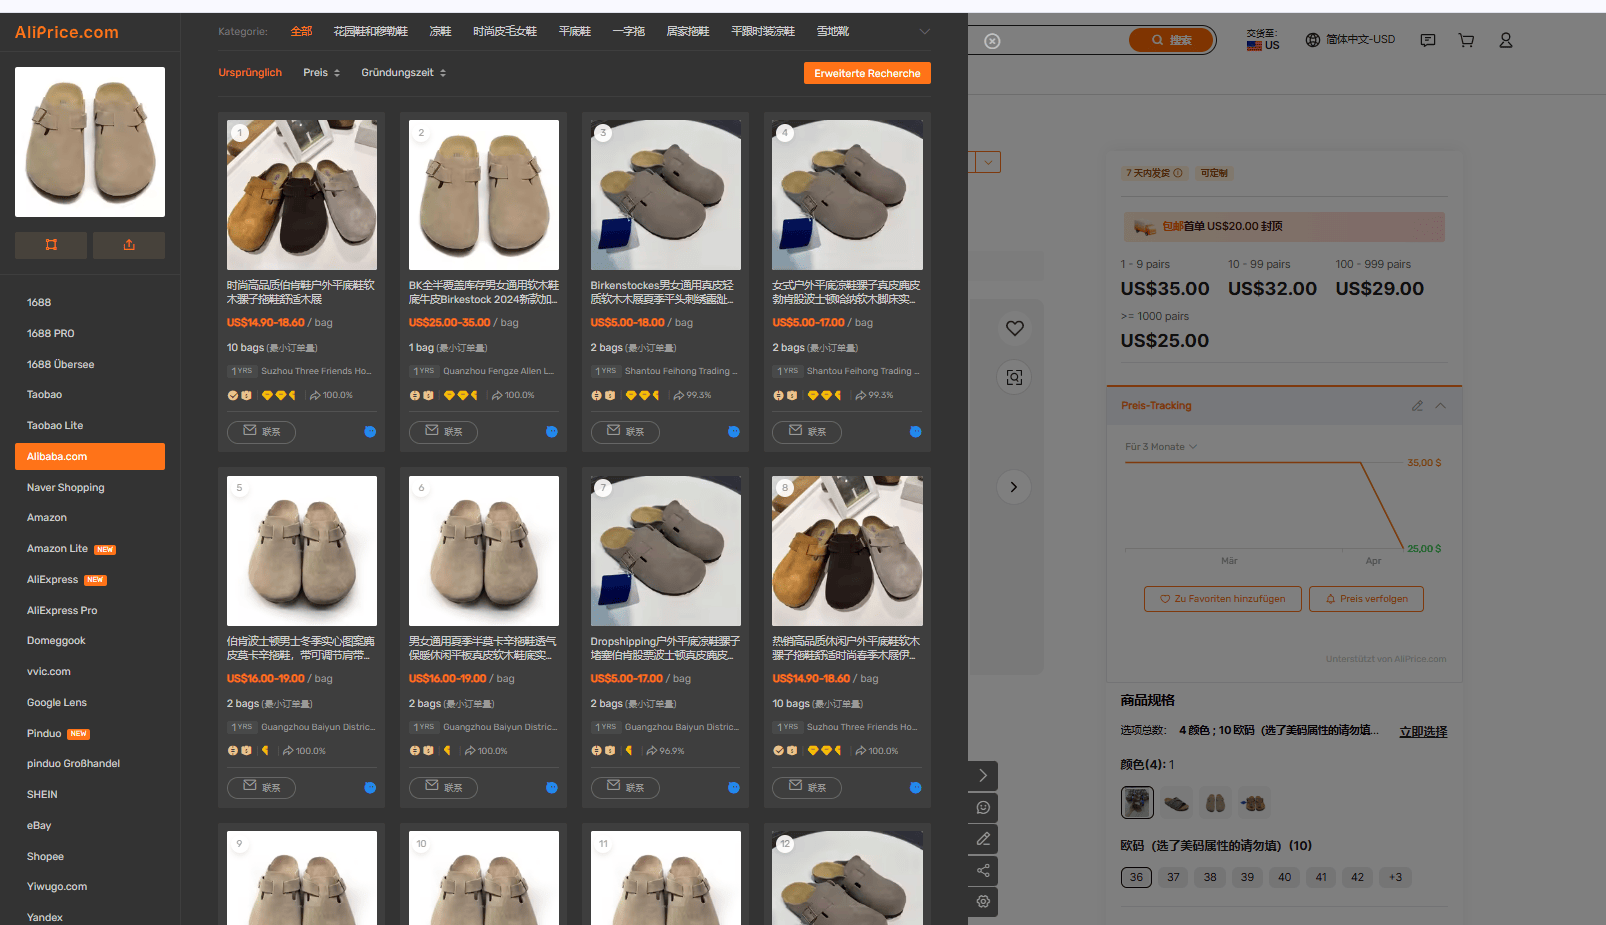Viewport: 1606px width, 925px height.
Task: Select the first color swatch thumbnail
Action: pyautogui.click(x=1137, y=802)
